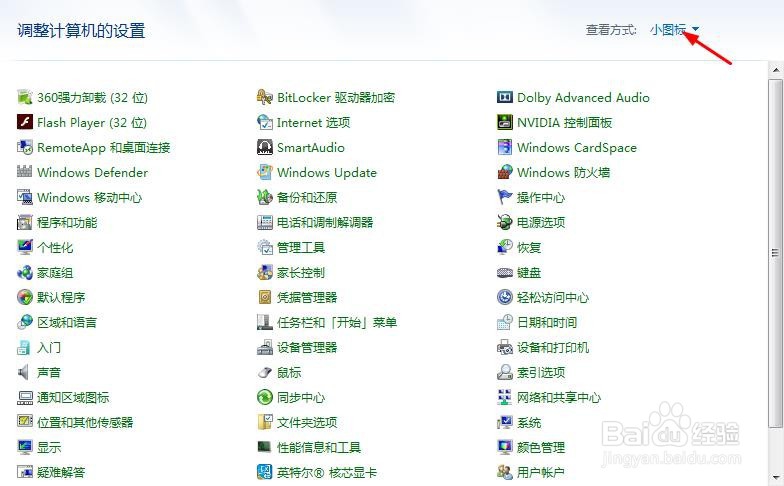Open the 凭据管理器 link
This screenshot has height=486, width=784.
click(307, 298)
